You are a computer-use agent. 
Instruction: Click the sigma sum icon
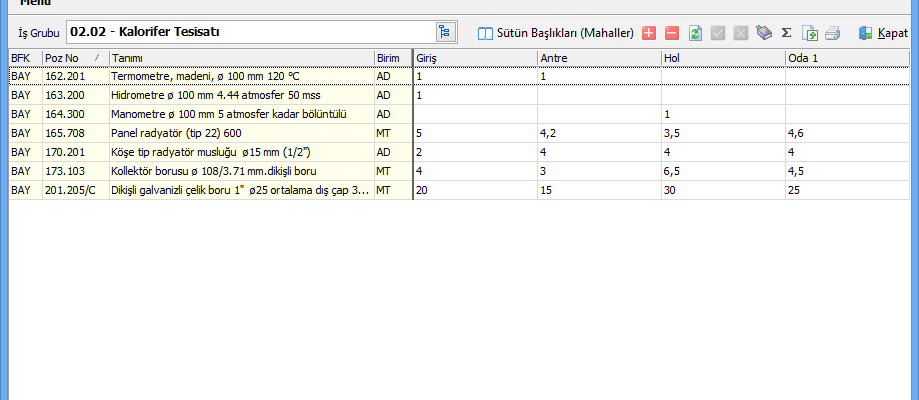tap(786, 33)
